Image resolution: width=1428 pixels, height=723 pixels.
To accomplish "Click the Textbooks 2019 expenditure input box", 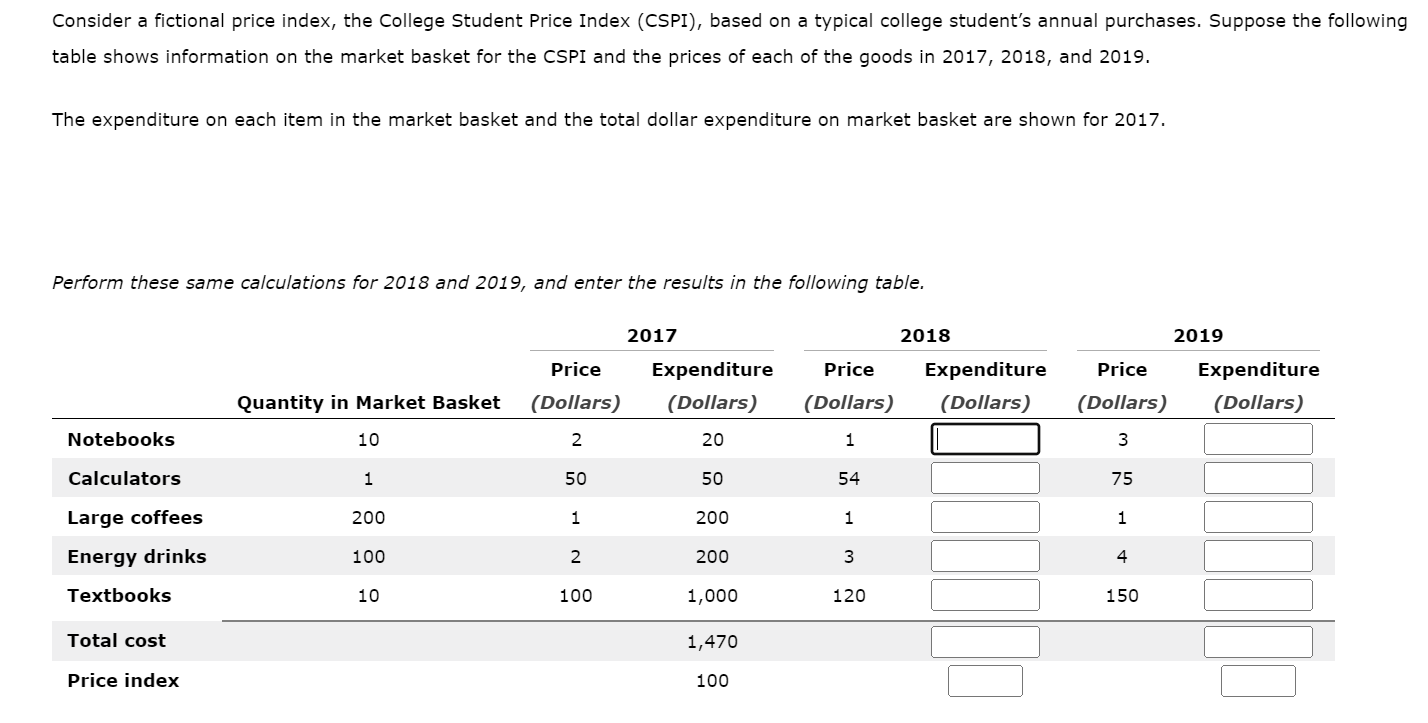I will coord(1258,594).
